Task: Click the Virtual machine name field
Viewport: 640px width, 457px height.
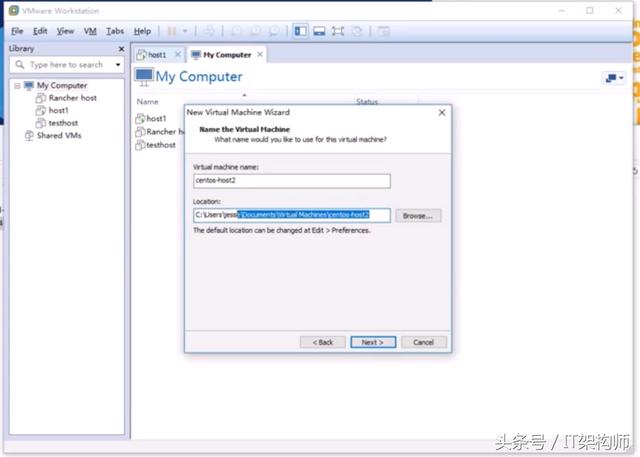Action: point(292,181)
